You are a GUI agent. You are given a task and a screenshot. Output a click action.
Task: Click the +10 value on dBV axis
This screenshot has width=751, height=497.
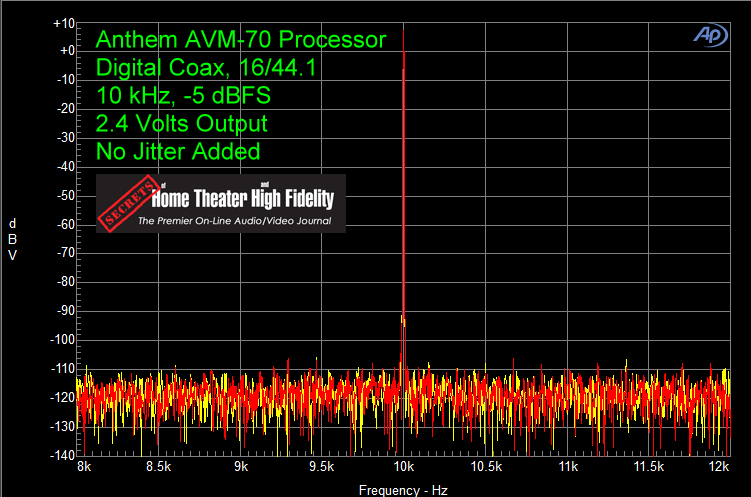(63, 22)
